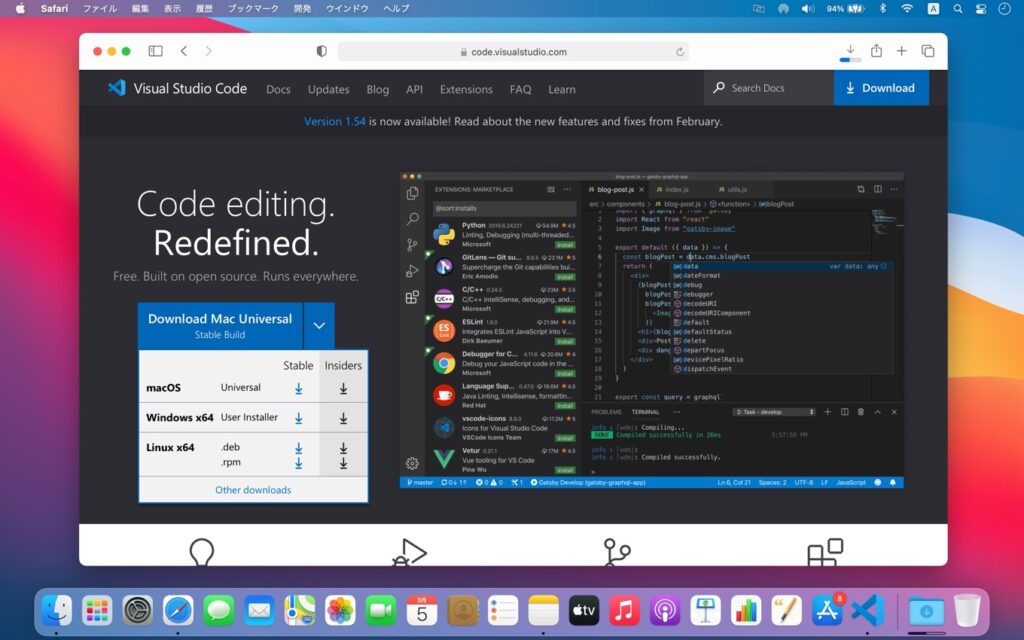Focus the Search Docs field
Viewport: 1024px width, 640px height.
[x=769, y=88]
